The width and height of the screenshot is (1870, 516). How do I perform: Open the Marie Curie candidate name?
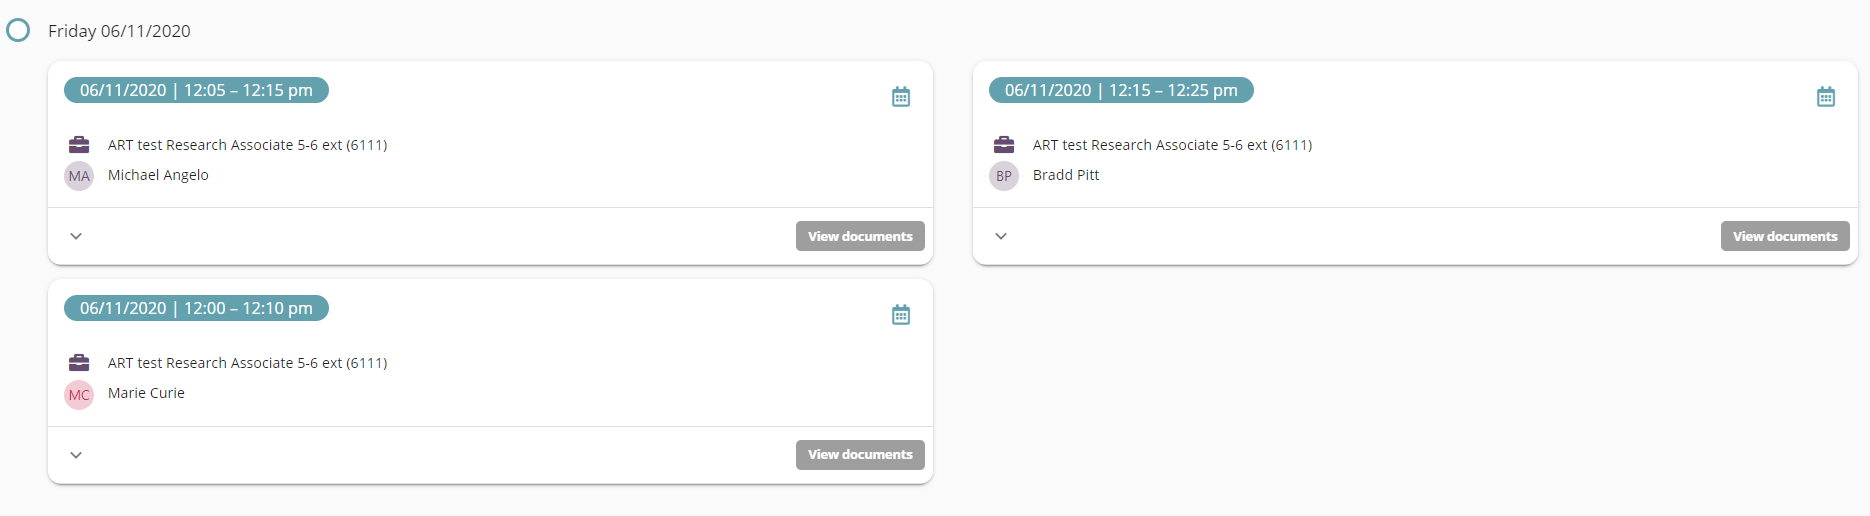click(x=146, y=393)
